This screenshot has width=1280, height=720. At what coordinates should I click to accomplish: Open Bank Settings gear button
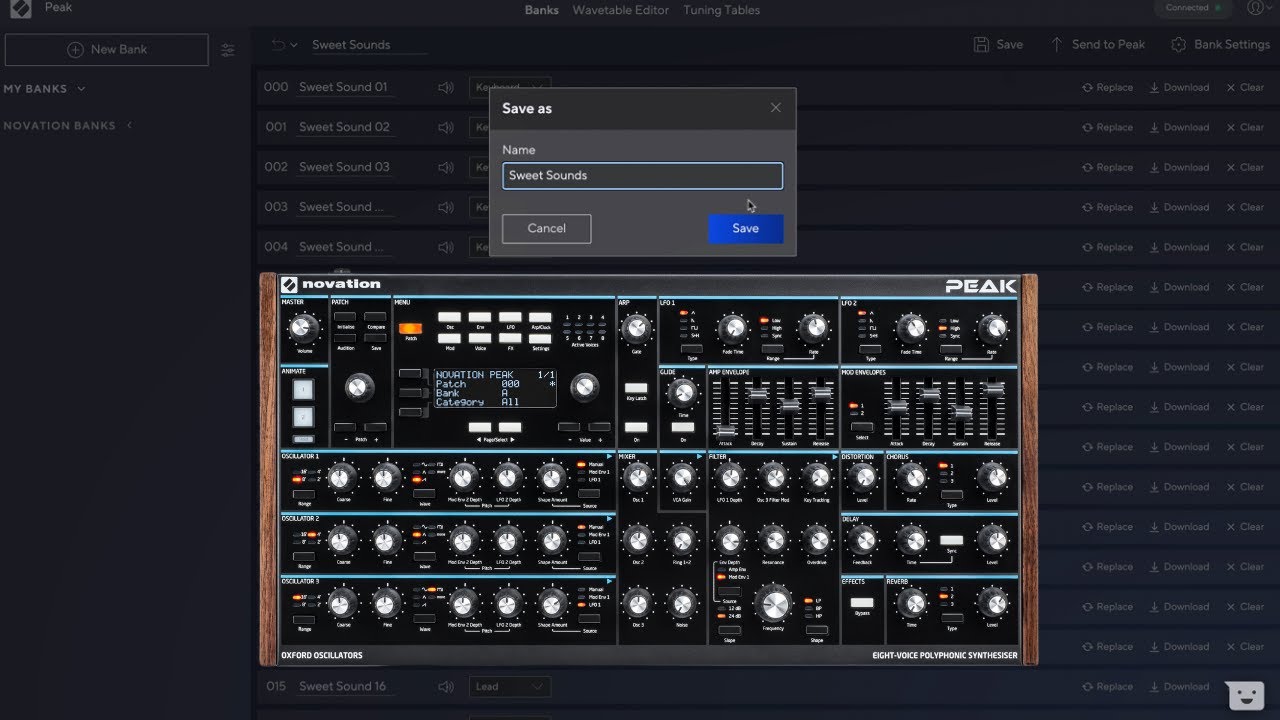pyautogui.click(x=1220, y=45)
